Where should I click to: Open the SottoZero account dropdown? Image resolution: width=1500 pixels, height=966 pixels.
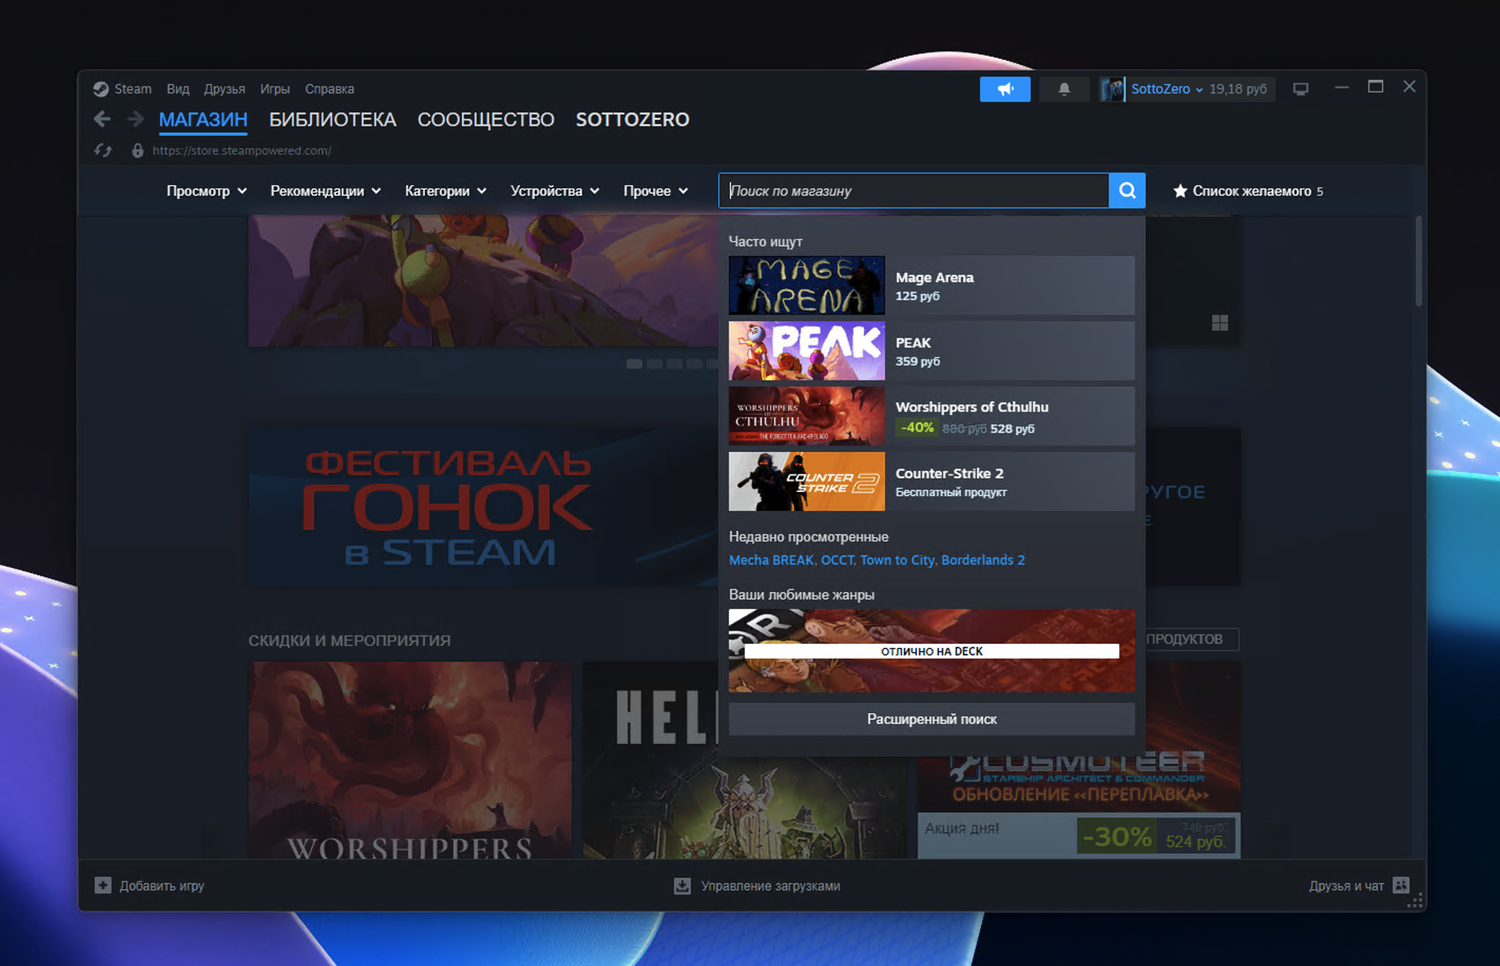point(1167,89)
